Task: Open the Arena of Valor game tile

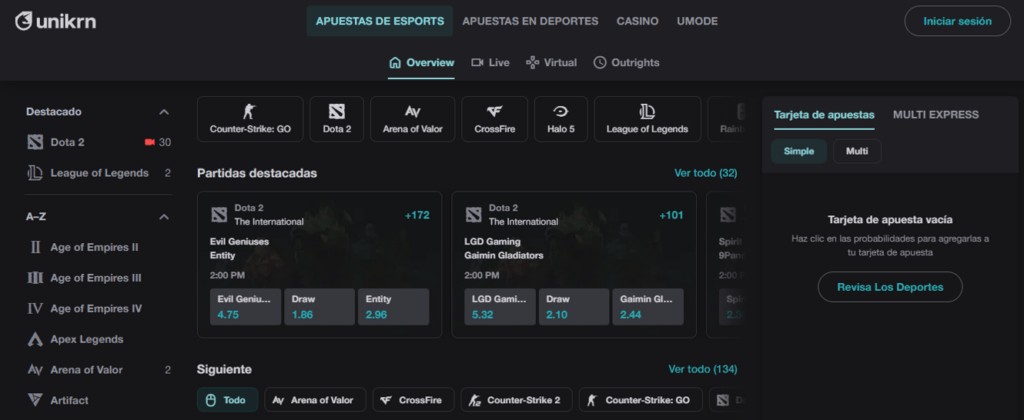Action: pos(413,119)
